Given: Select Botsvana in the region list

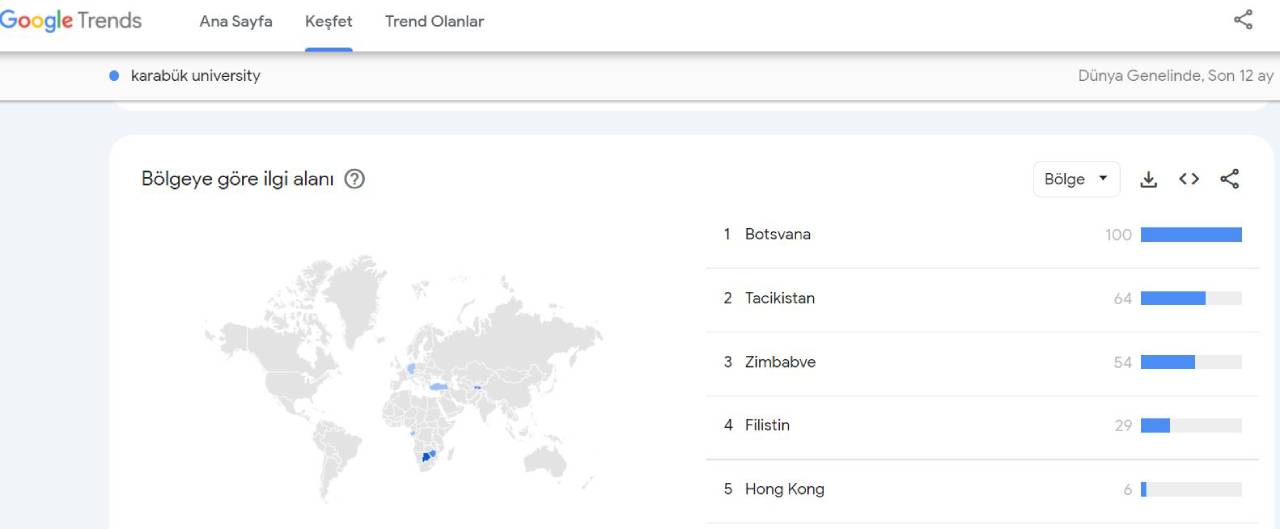Looking at the screenshot, I should point(777,234).
